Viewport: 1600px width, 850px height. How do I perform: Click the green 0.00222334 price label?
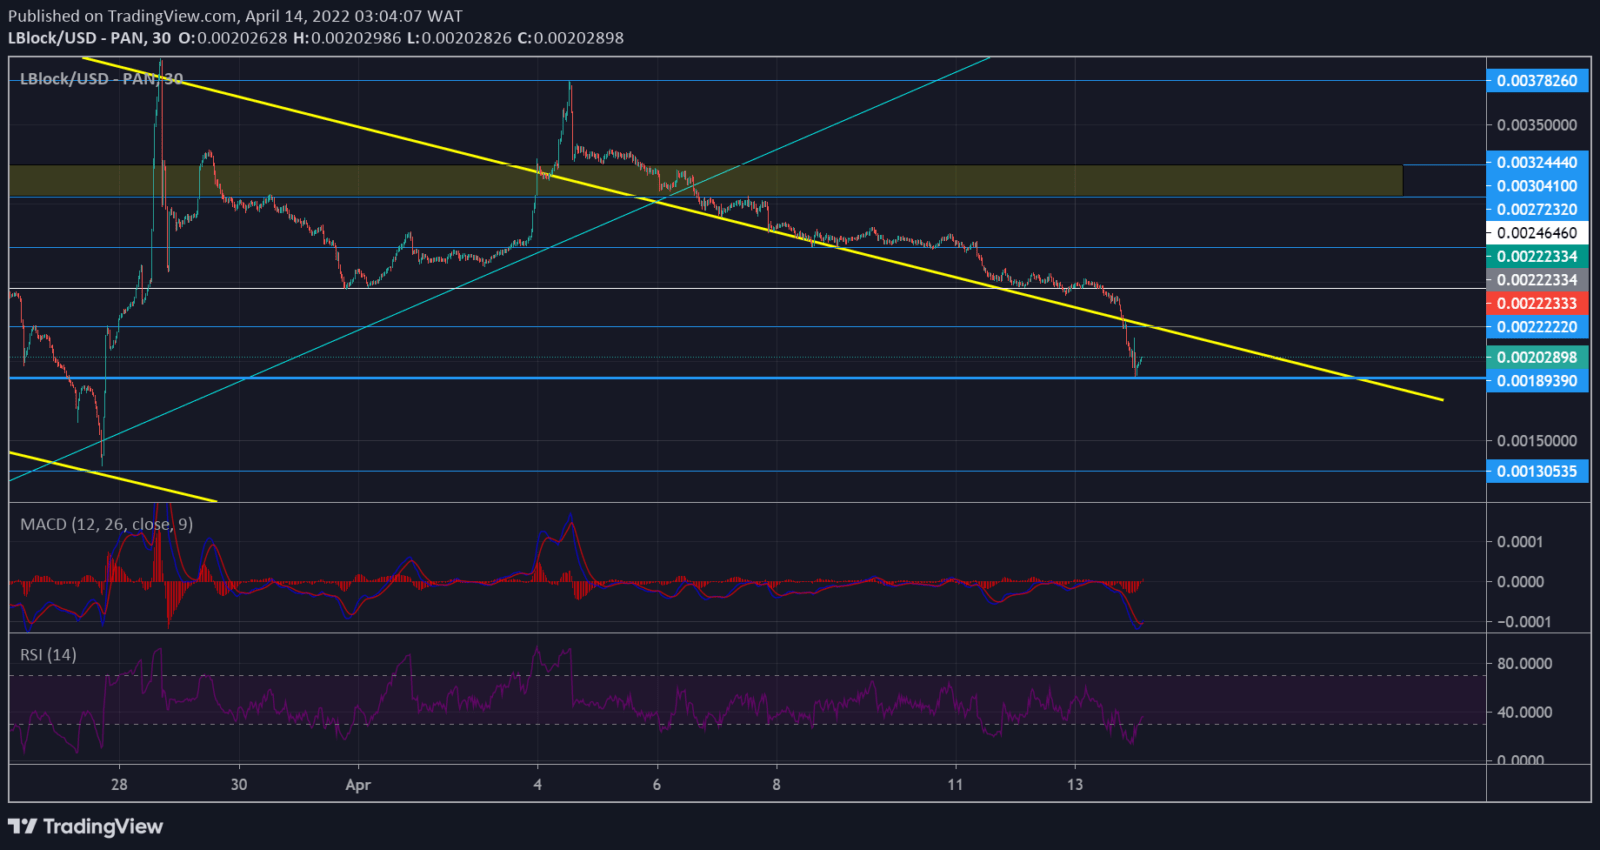point(1537,256)
